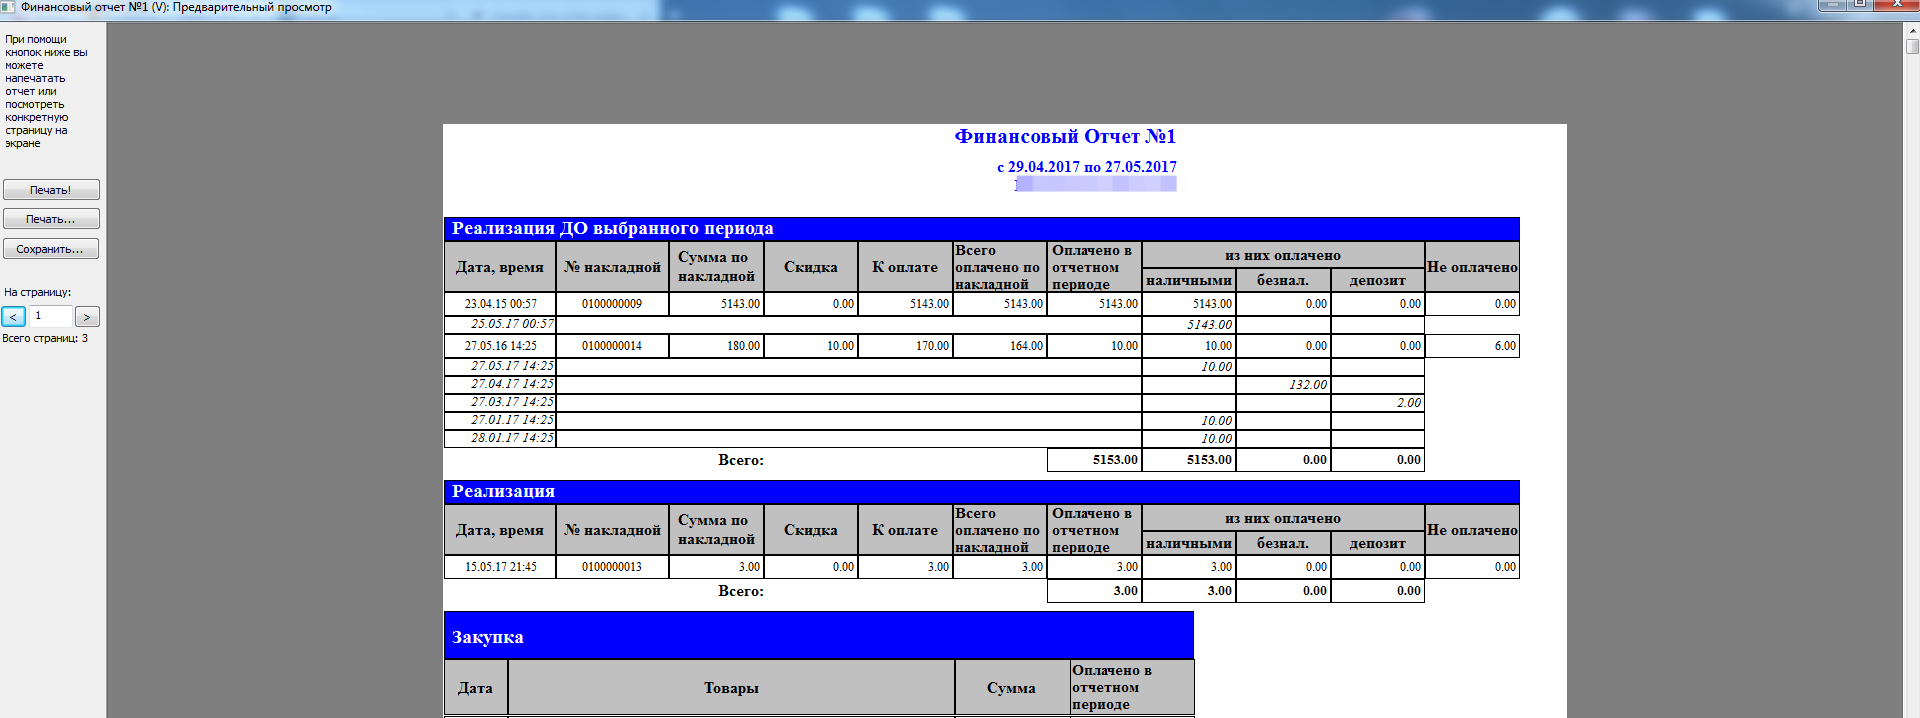Click the report title 'Финансовый Отчет №1'
The height and width of the screenshot is (718, 1920).
1065,137
